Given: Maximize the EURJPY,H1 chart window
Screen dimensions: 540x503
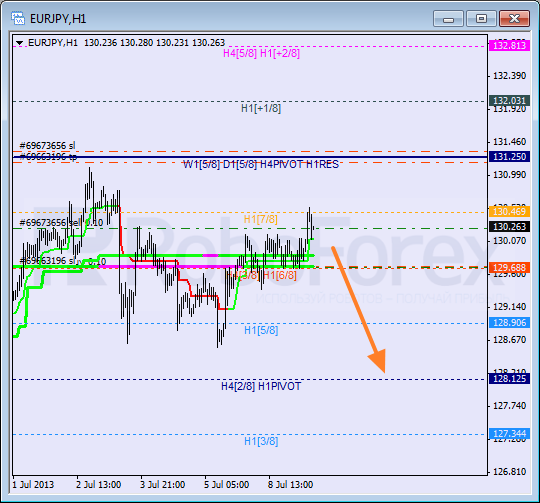Looking at the screenshot, I should pos(481,19).
